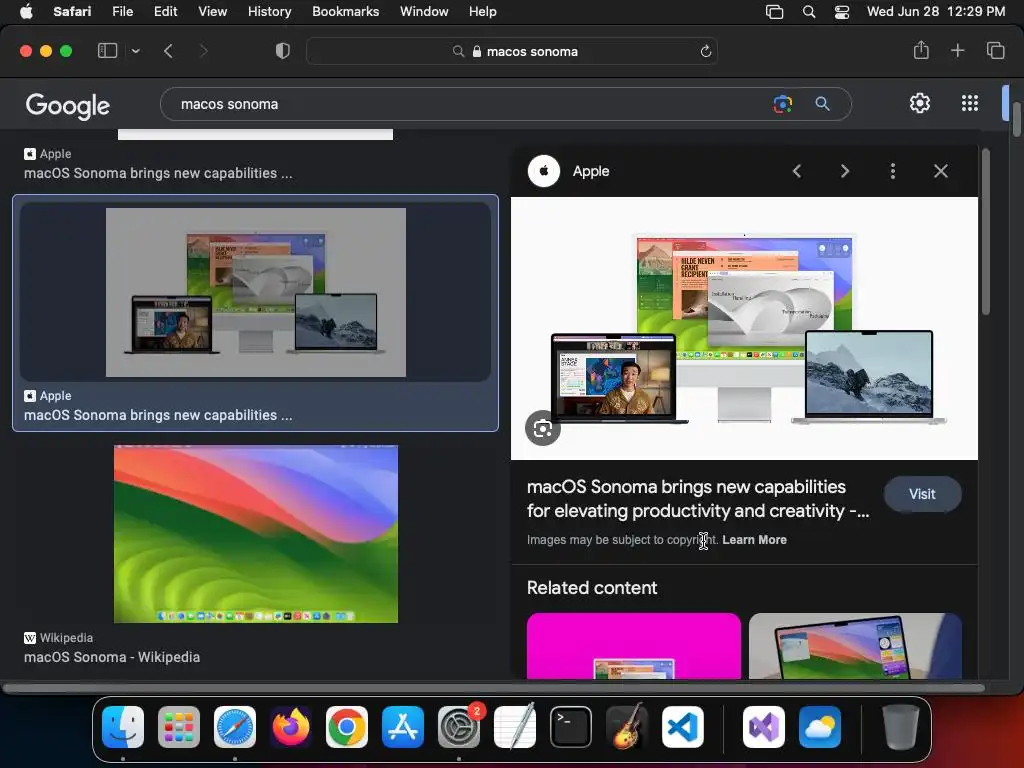1024x768 pixels.
Task: Open the privacy report shield icon
Action: pyautogui.click(x=283, y=51)
